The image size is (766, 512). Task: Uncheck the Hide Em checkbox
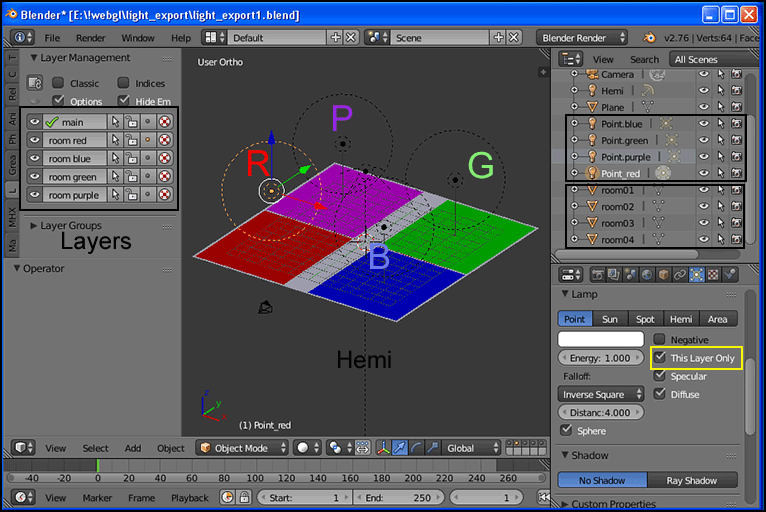coord(124,100)
